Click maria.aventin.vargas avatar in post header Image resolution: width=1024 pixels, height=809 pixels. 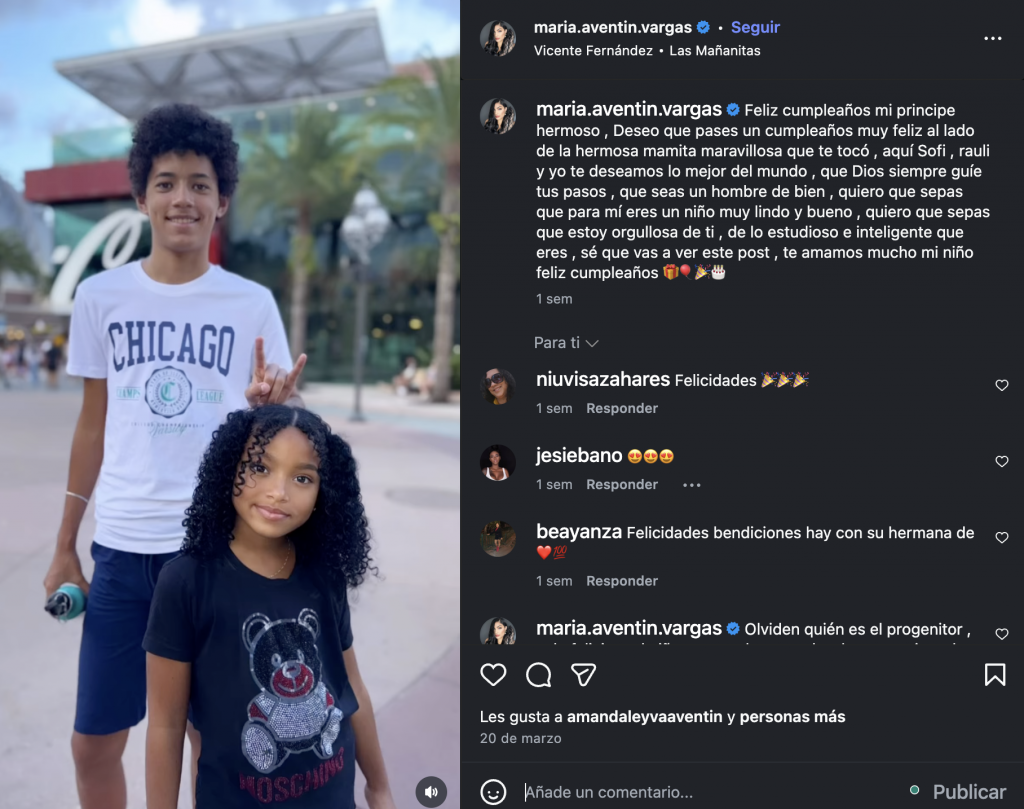click(498, 38)
